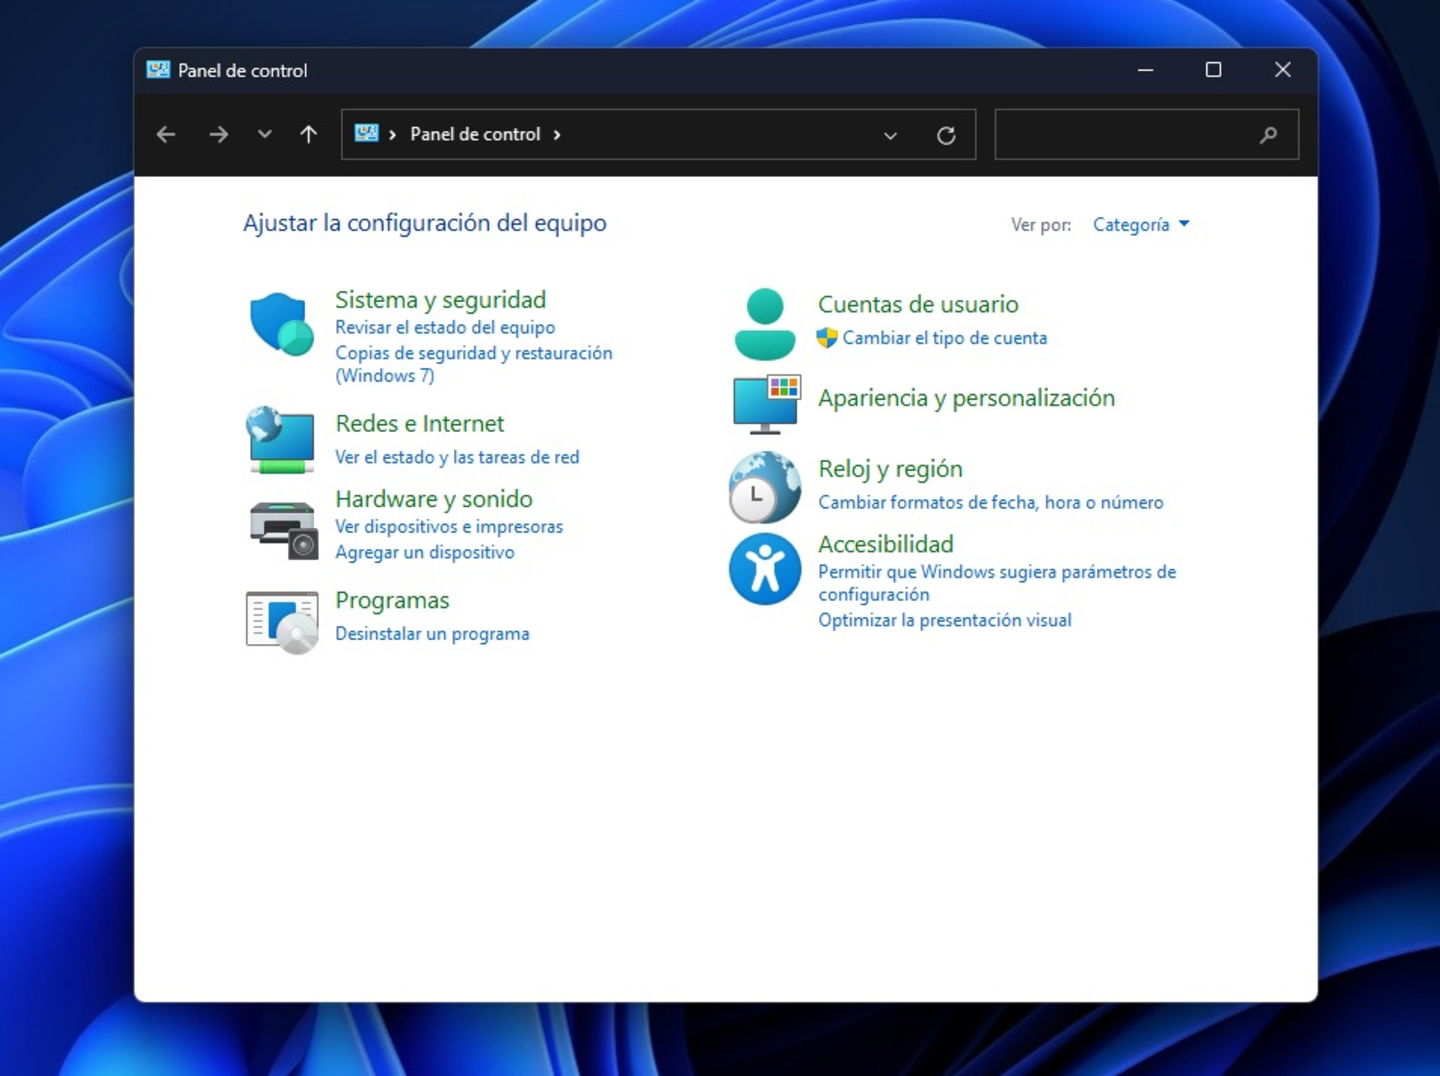This screenshot has width=1440, height=1076.
Task: Open Programas category heading
Action: click(x=392, y=600)
